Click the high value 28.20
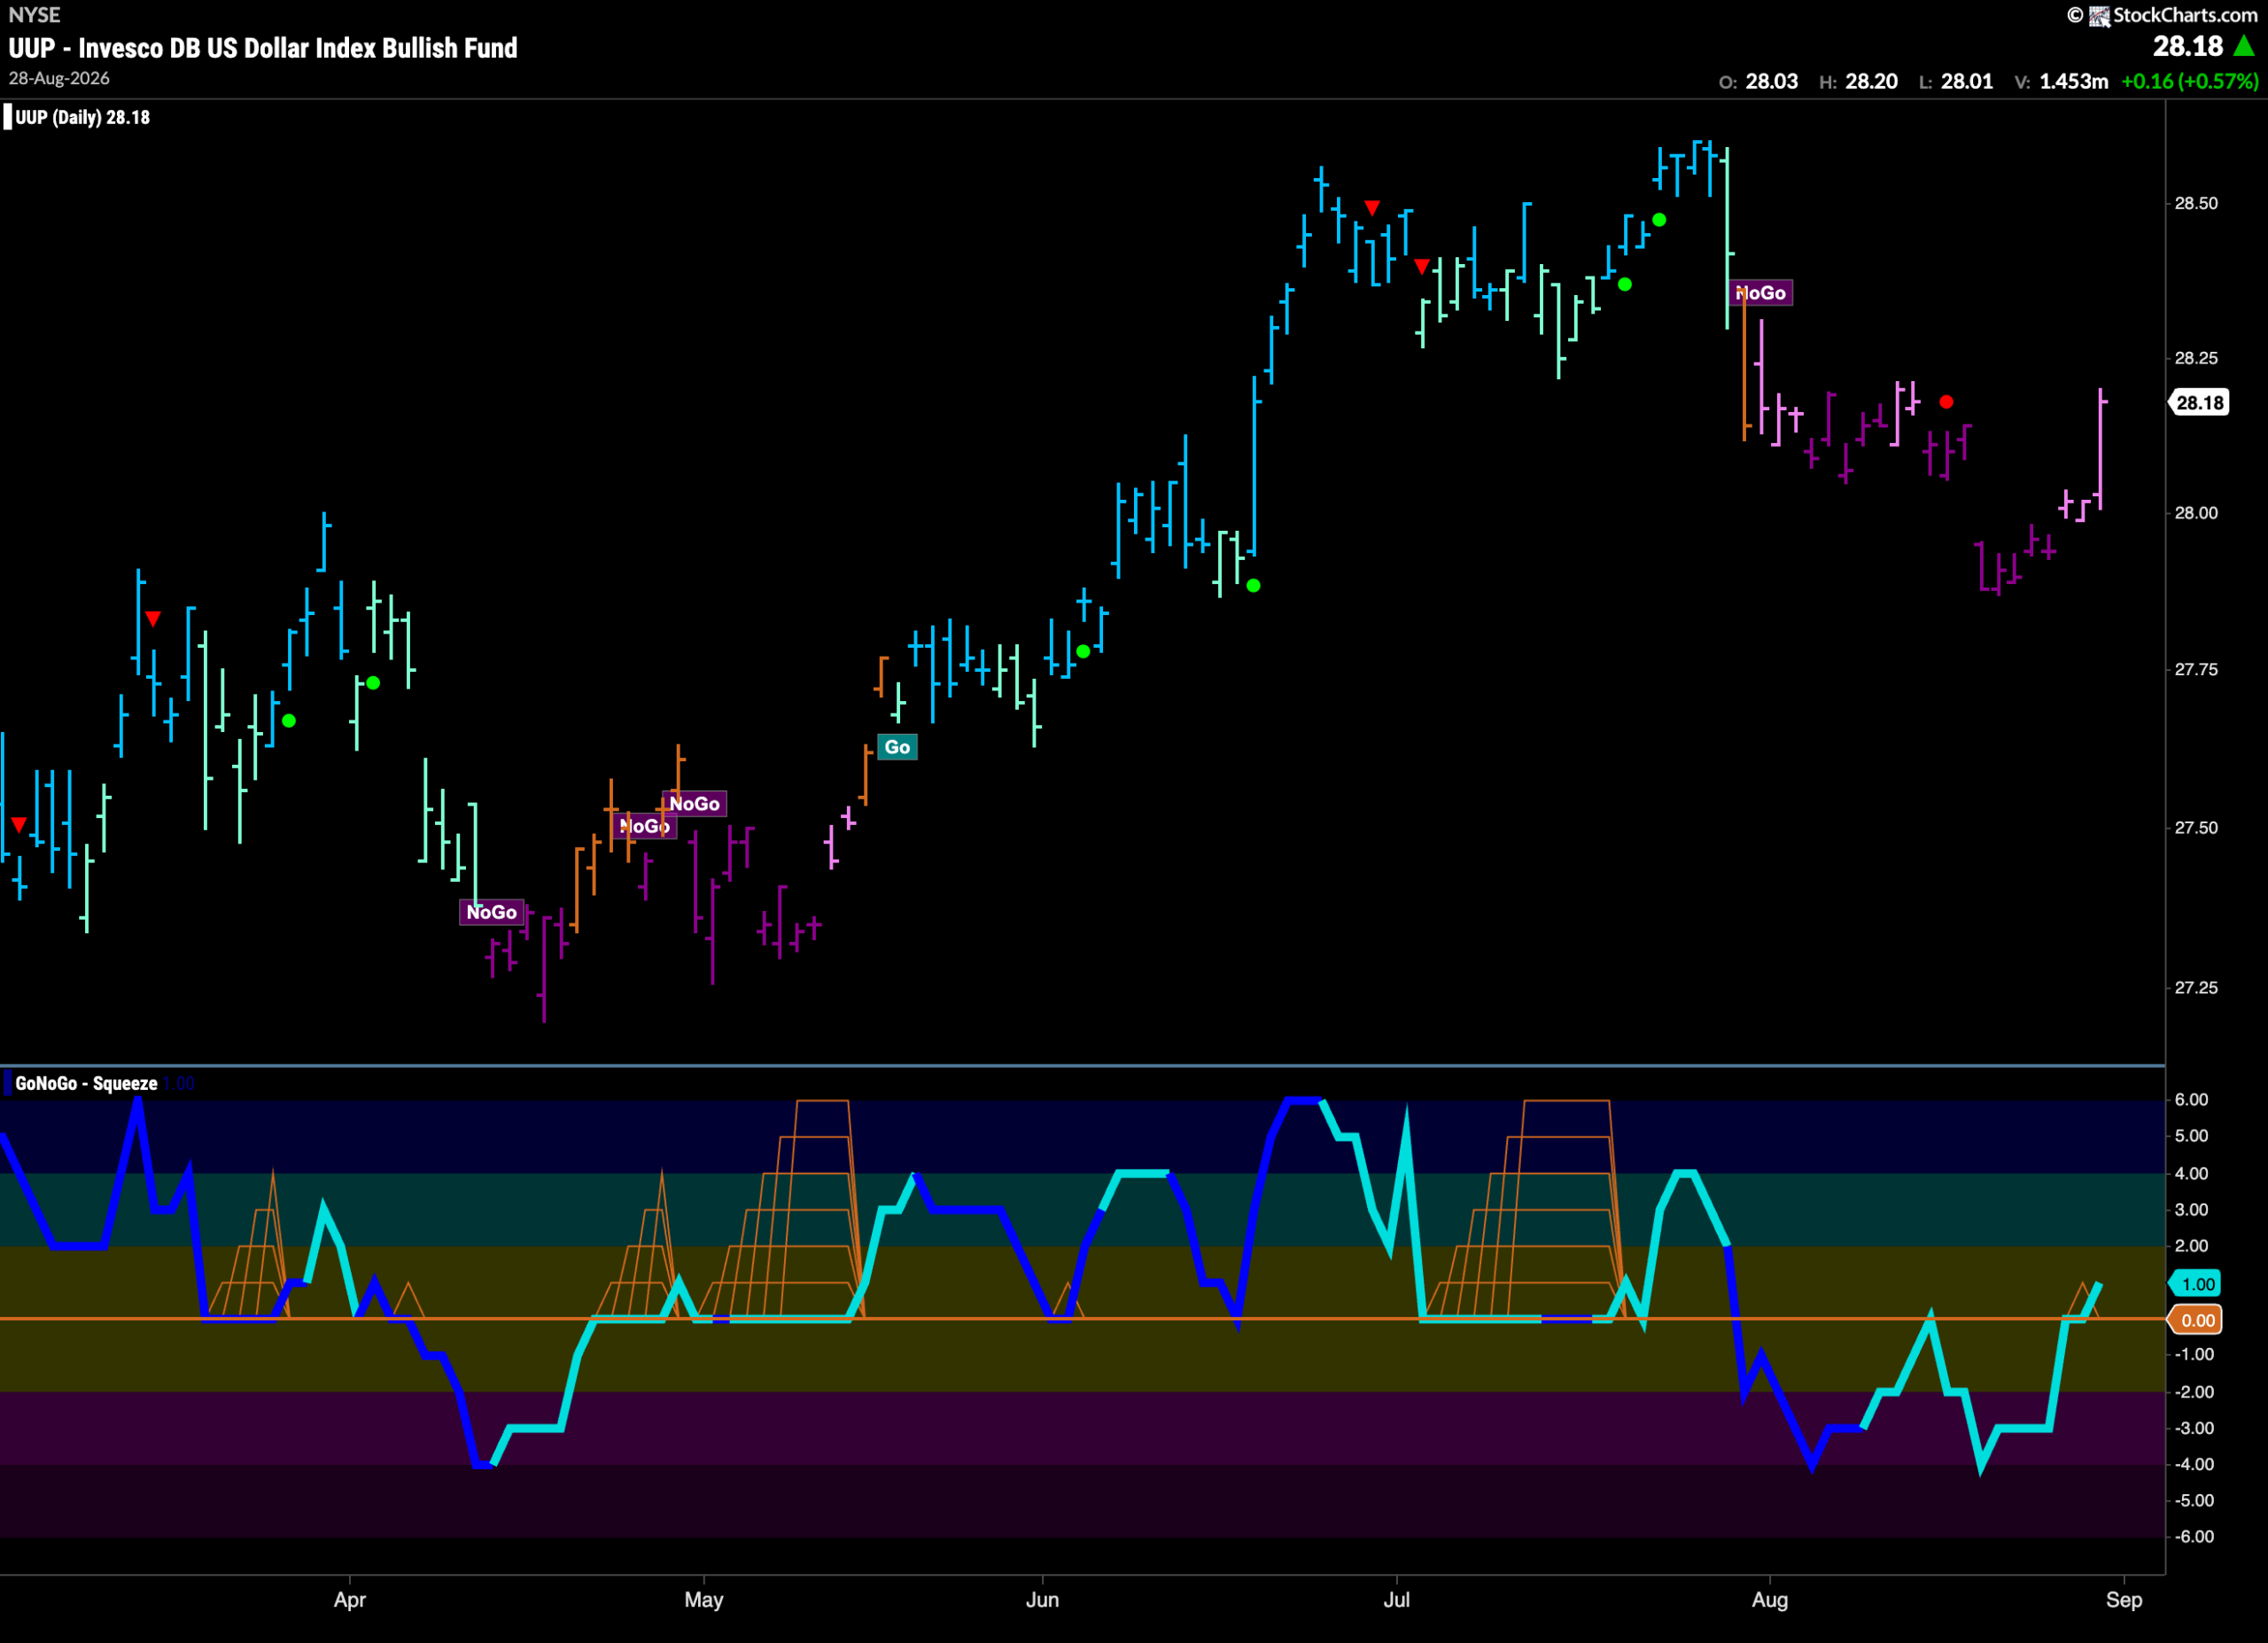 click(x=1871, y=81)
